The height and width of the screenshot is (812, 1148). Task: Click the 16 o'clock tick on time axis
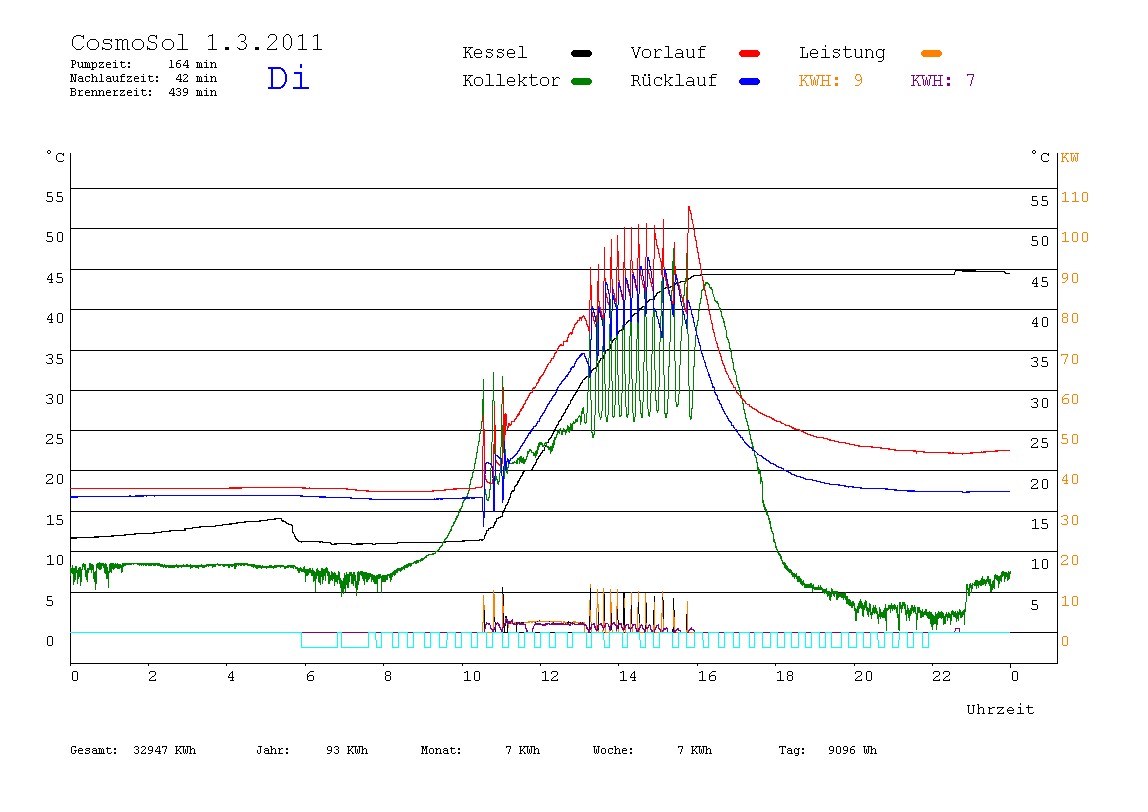pyautogui.click(x=707, y=677)
